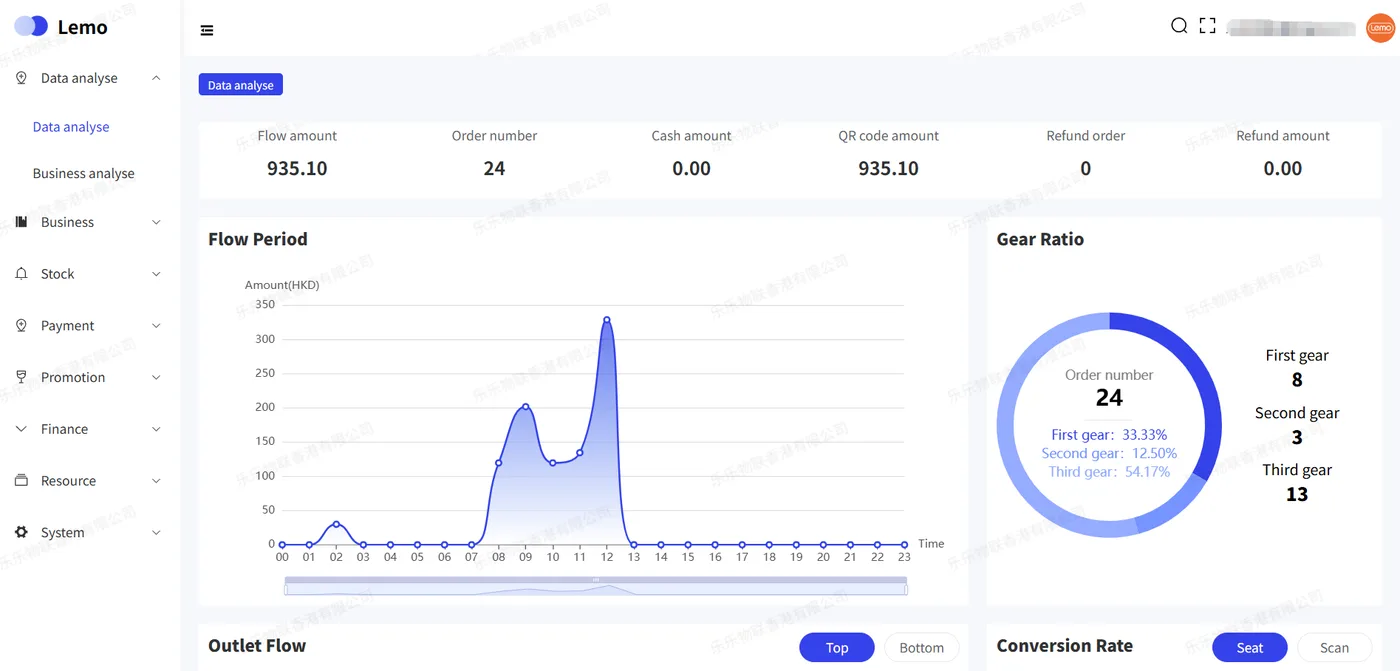Expand the Finance menu chevron
Image resolution: width=1400 pixels, height=671 pixels.
tap(156, 429)
